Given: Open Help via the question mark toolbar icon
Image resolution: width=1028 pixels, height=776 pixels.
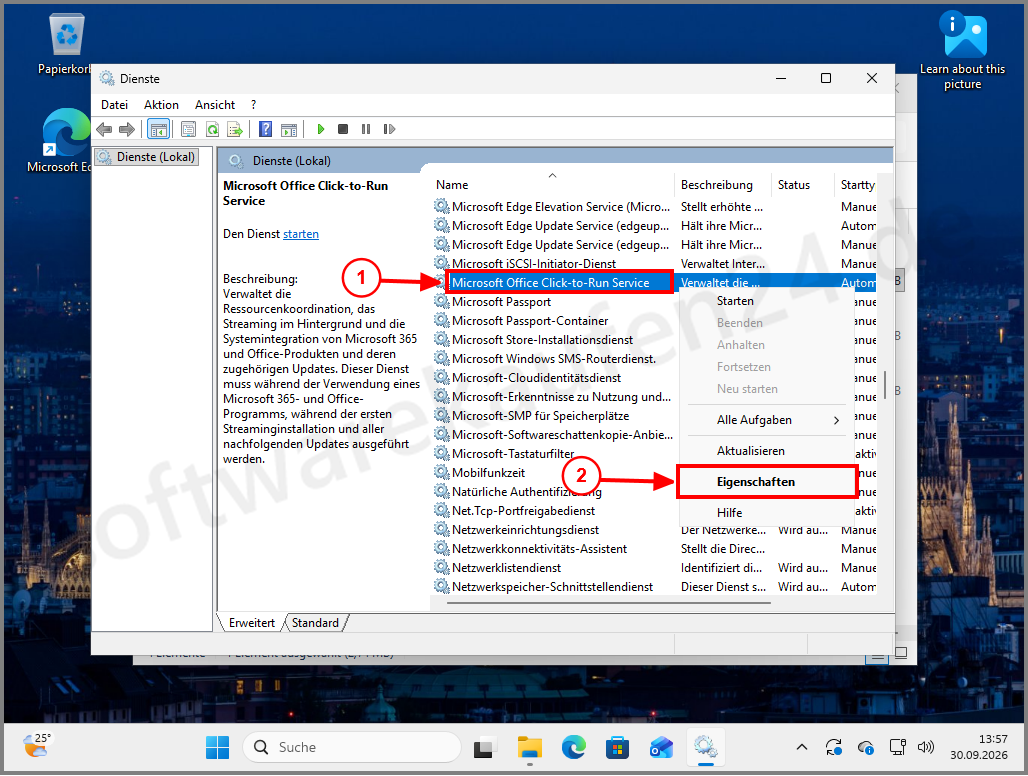Looking at the screenshot, I should pos(265,129).
